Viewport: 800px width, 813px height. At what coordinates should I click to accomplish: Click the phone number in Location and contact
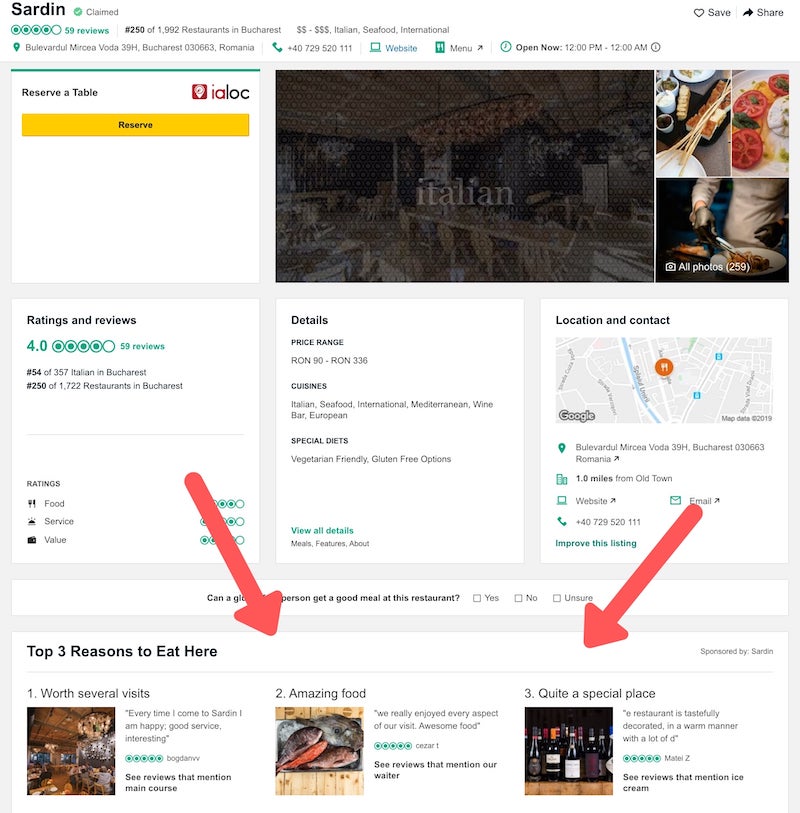pyautogui.click(x=608, y=522)
